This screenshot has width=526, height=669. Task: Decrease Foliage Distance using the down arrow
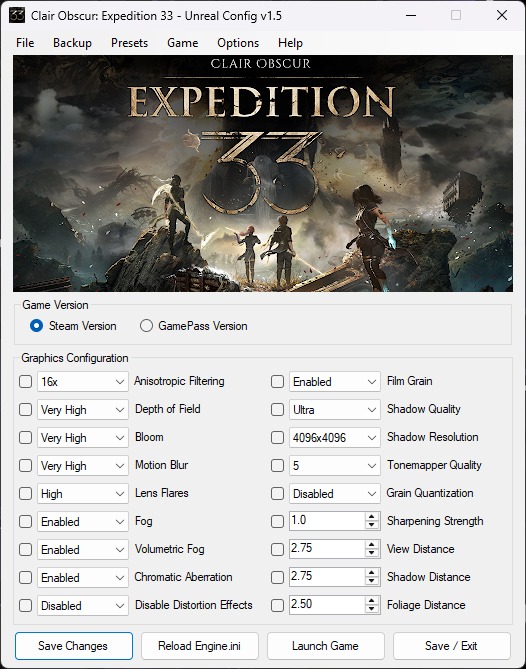372,610
